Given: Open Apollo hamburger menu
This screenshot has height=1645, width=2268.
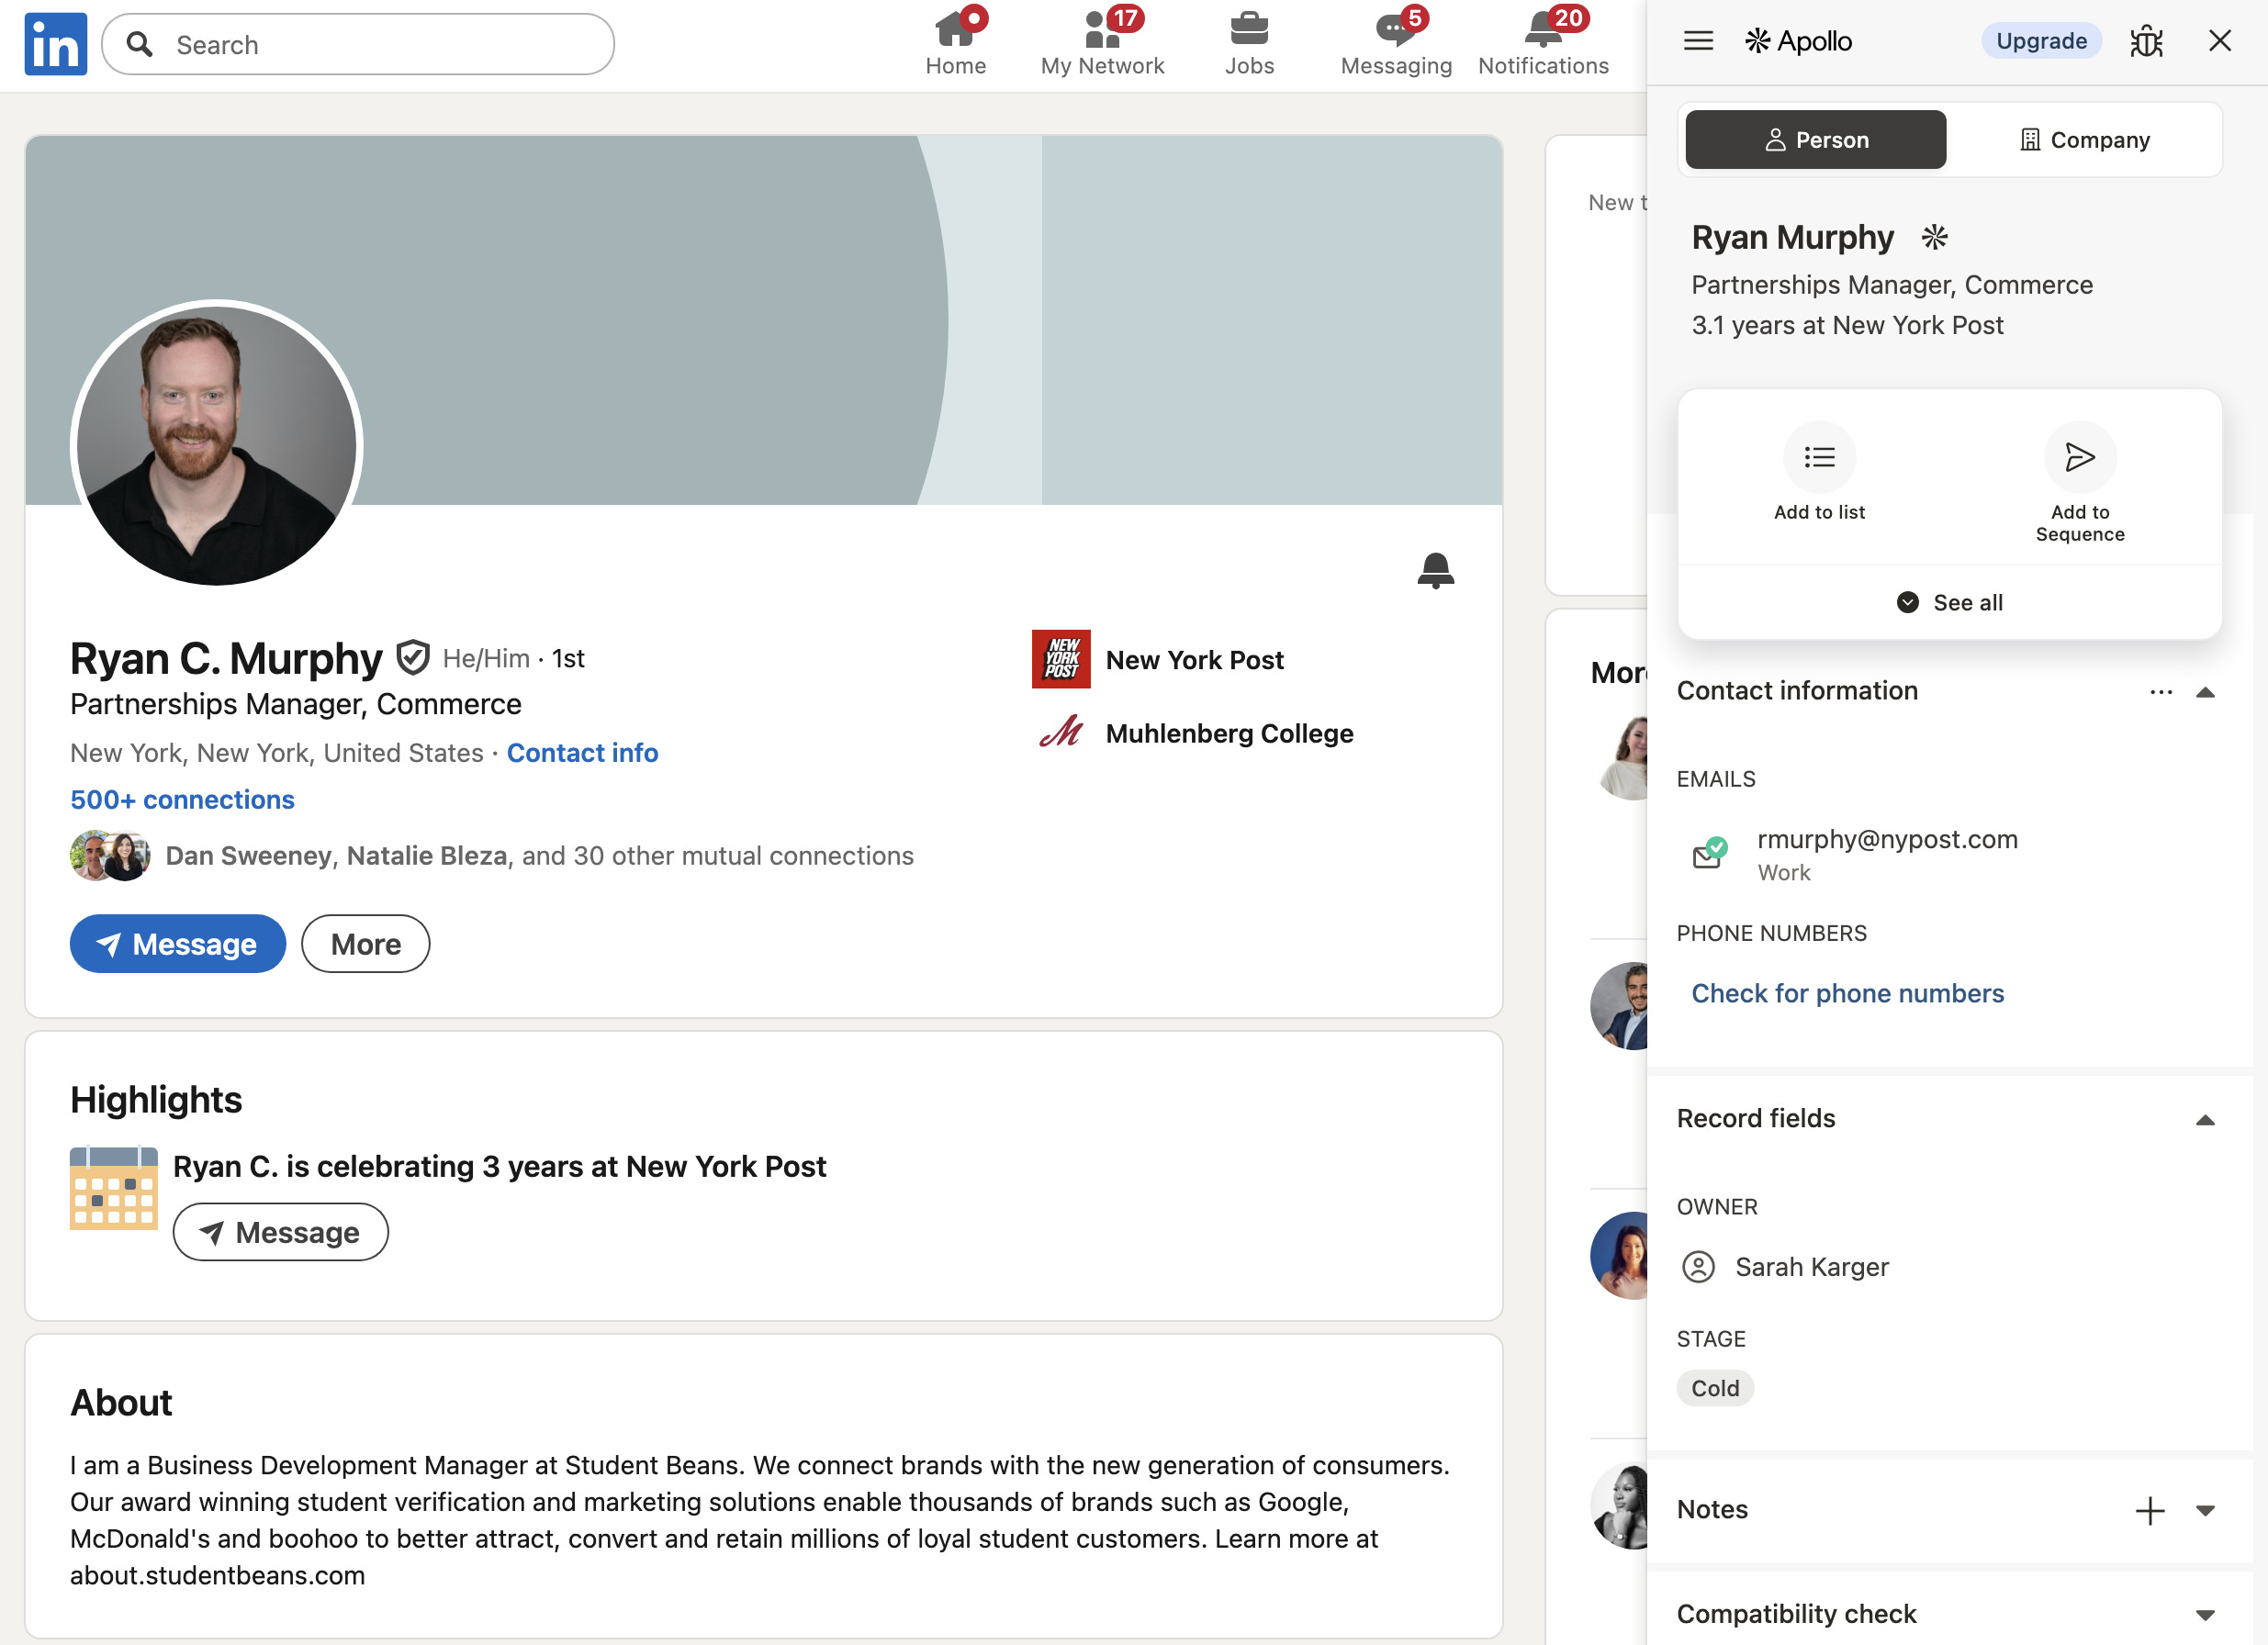Looking at the screenshot, I should [x=1698, y=41].
